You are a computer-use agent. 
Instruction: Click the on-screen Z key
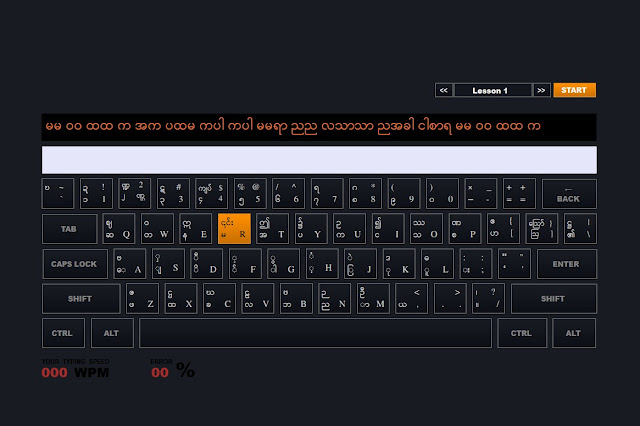click(x=142, y=299)
